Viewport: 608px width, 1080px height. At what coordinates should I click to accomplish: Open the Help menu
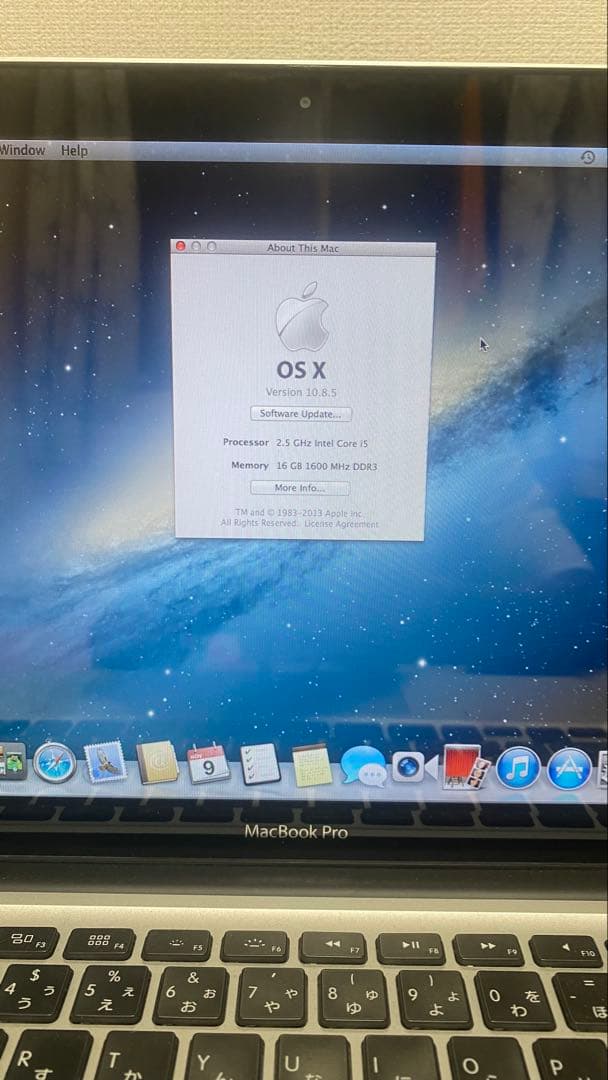(x=74, y=151)
